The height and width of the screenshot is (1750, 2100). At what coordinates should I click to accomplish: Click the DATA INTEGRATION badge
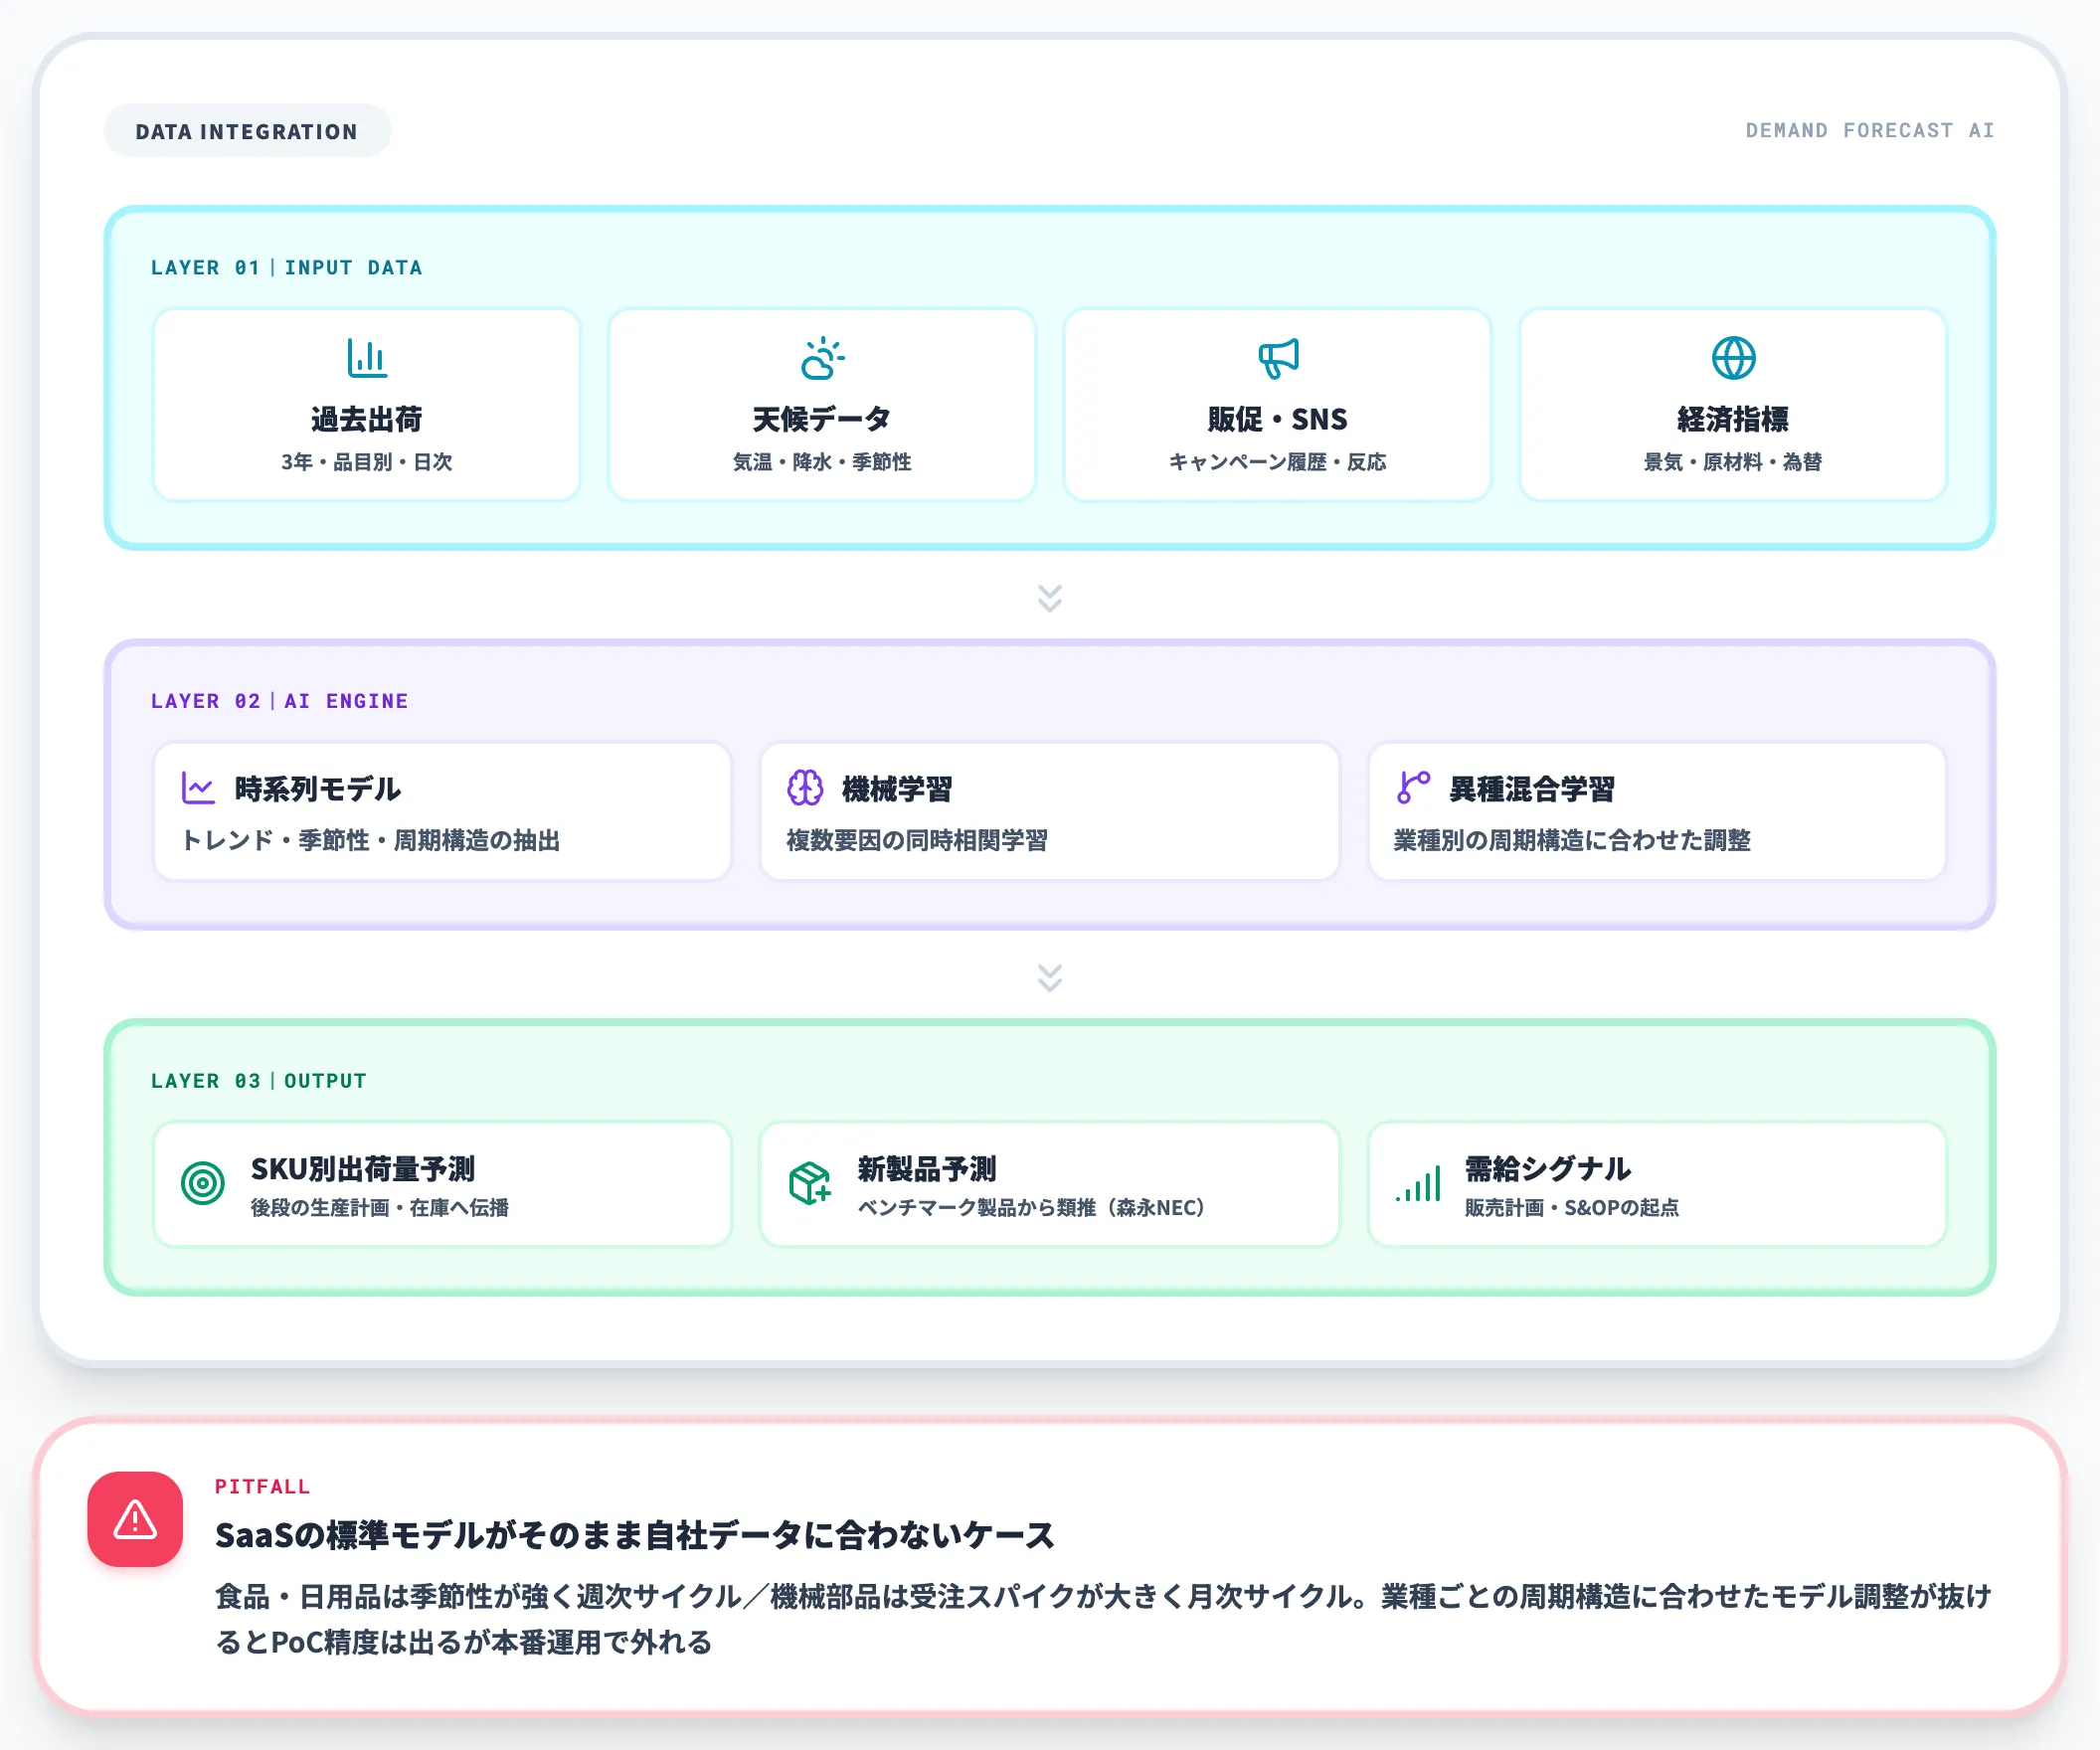click(247, 131)
